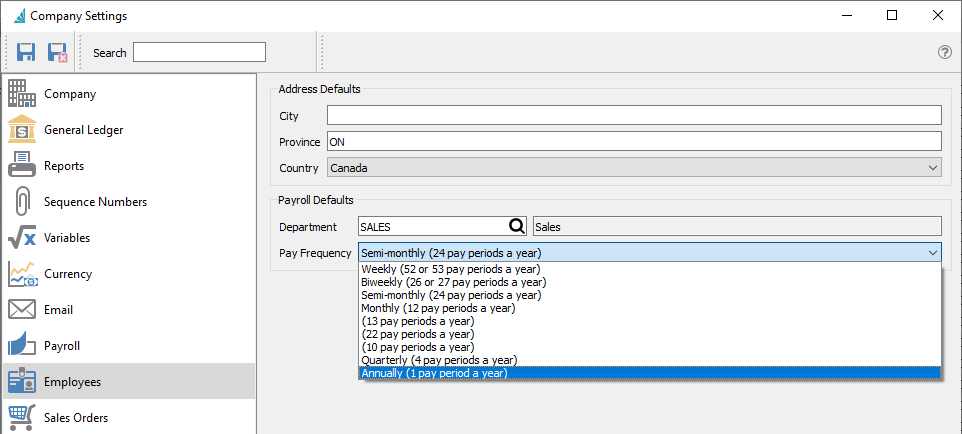Click the Save icon in toolbar

(x=26, y=52)
